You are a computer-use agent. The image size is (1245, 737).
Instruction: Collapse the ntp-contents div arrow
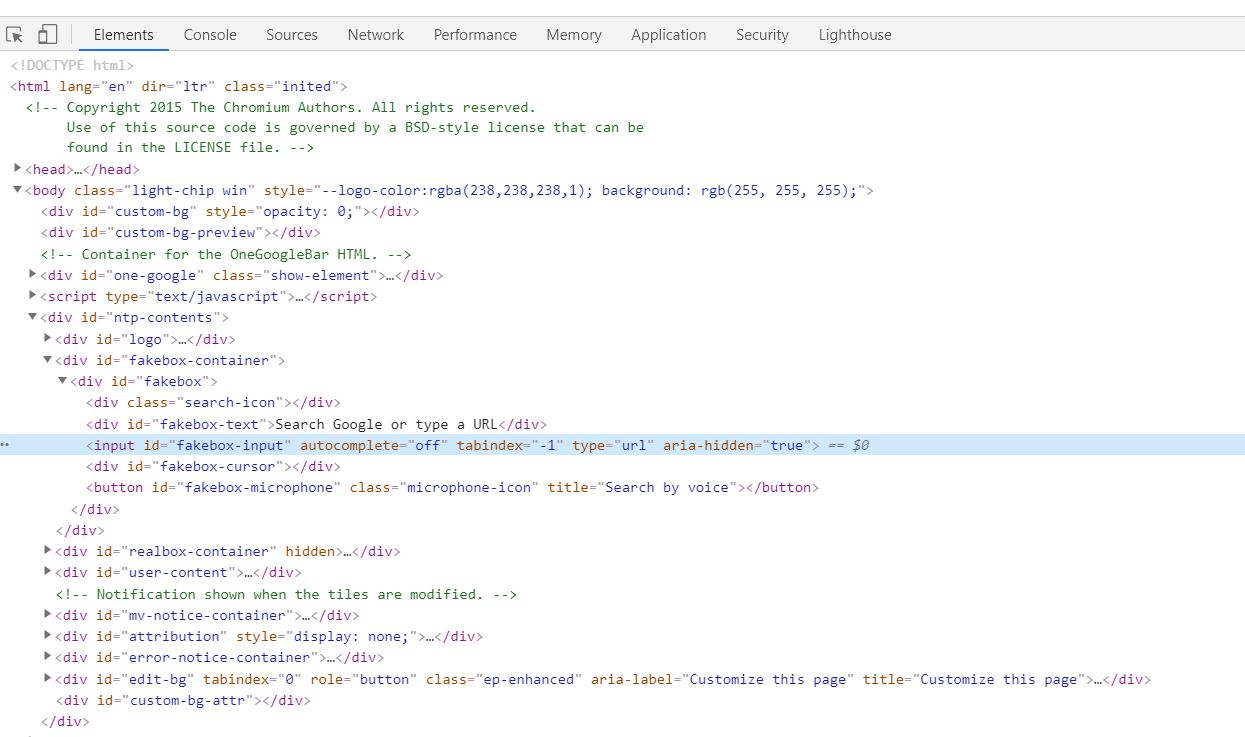33,317
